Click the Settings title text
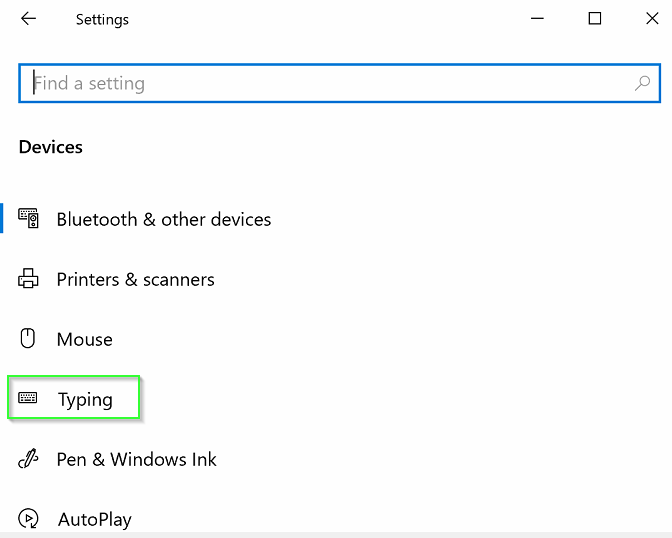This screenshot has width=672, height=538. (102, 20)
